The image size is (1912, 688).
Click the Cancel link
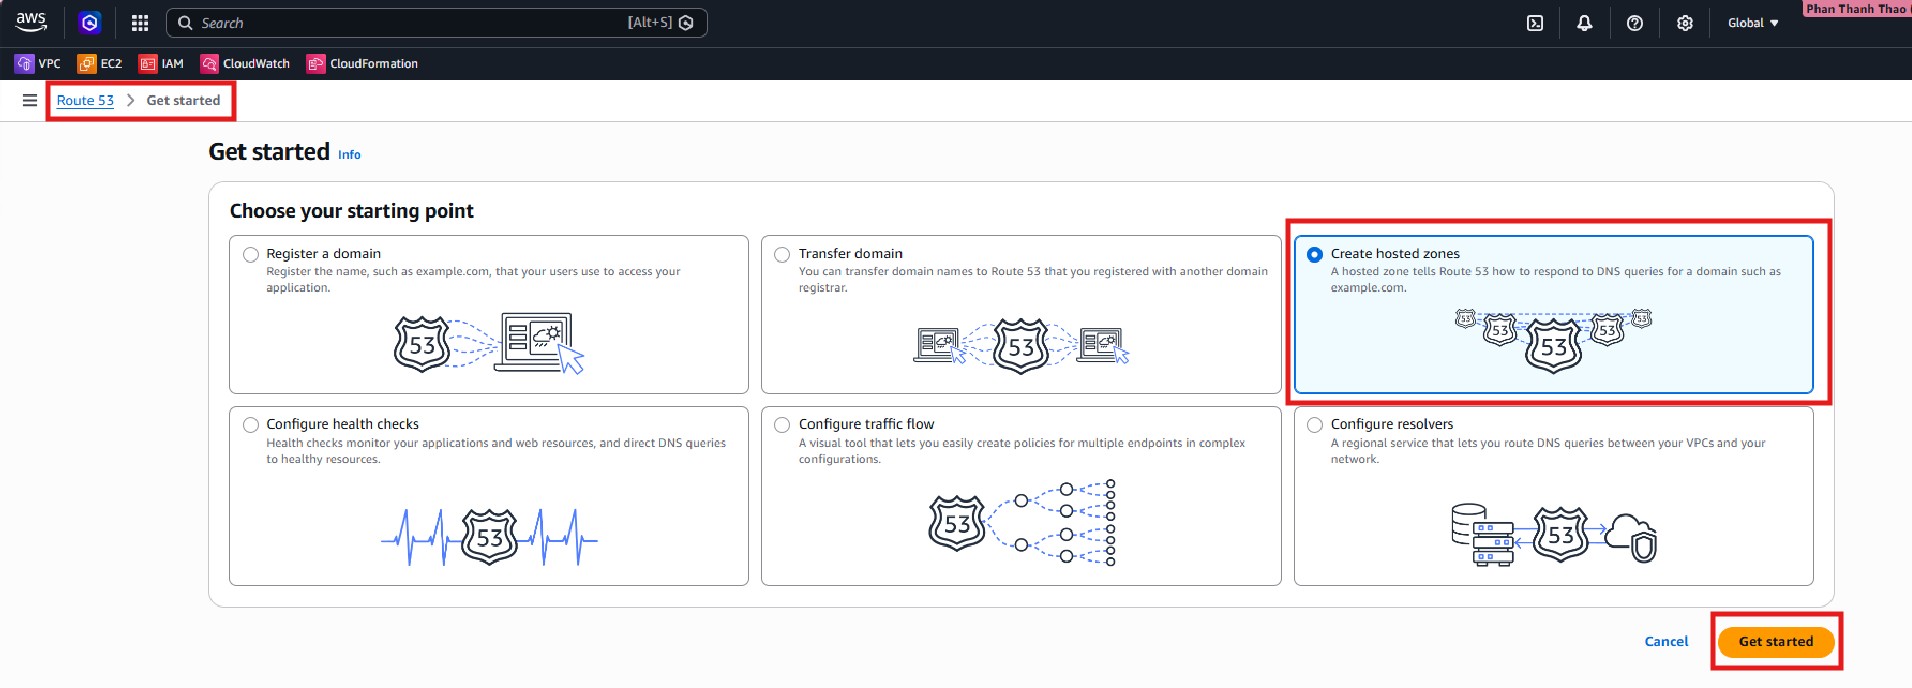click(1666, 642)
